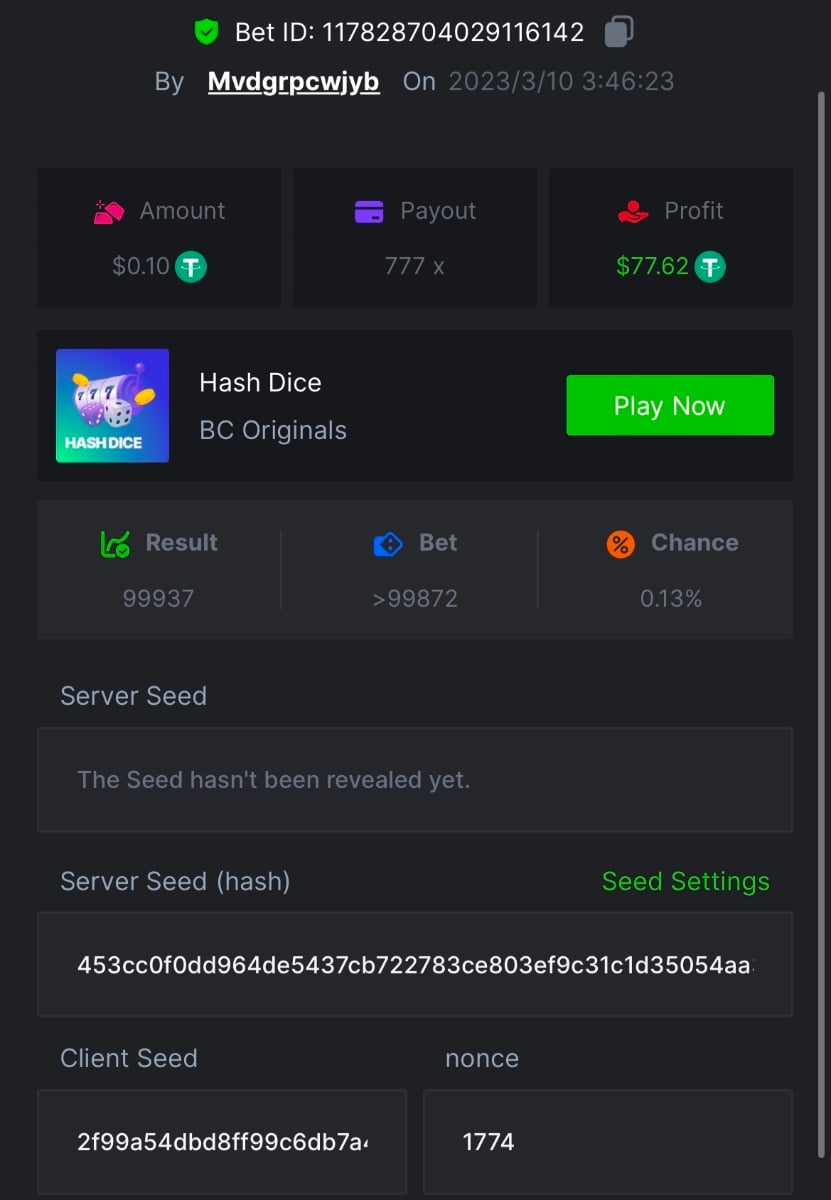Open the Seed Settings link
831x1200 pixels.
click(x=685, y=881)
